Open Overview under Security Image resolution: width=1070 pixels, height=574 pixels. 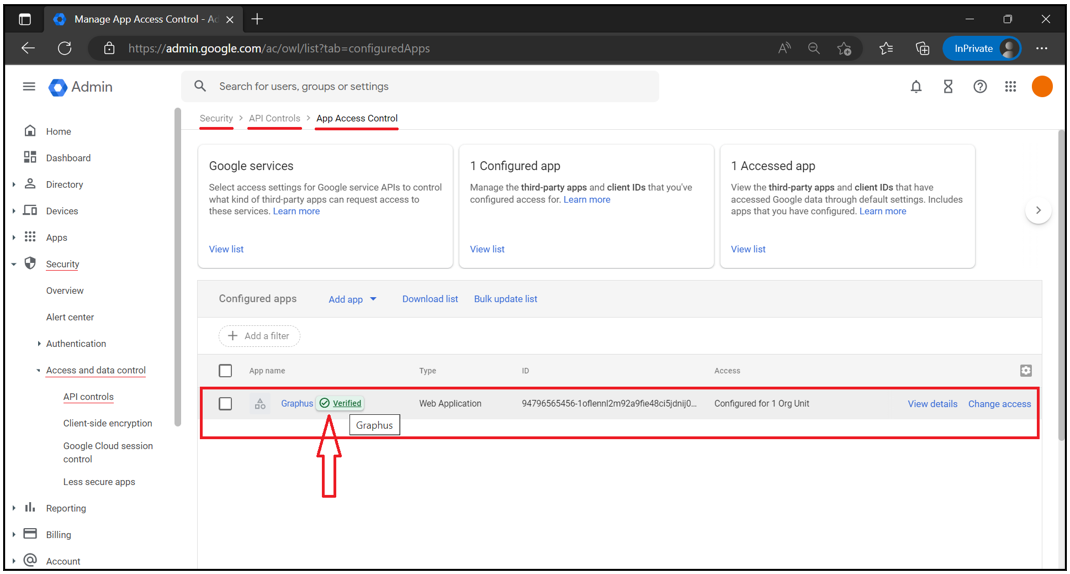pos(65,291)
